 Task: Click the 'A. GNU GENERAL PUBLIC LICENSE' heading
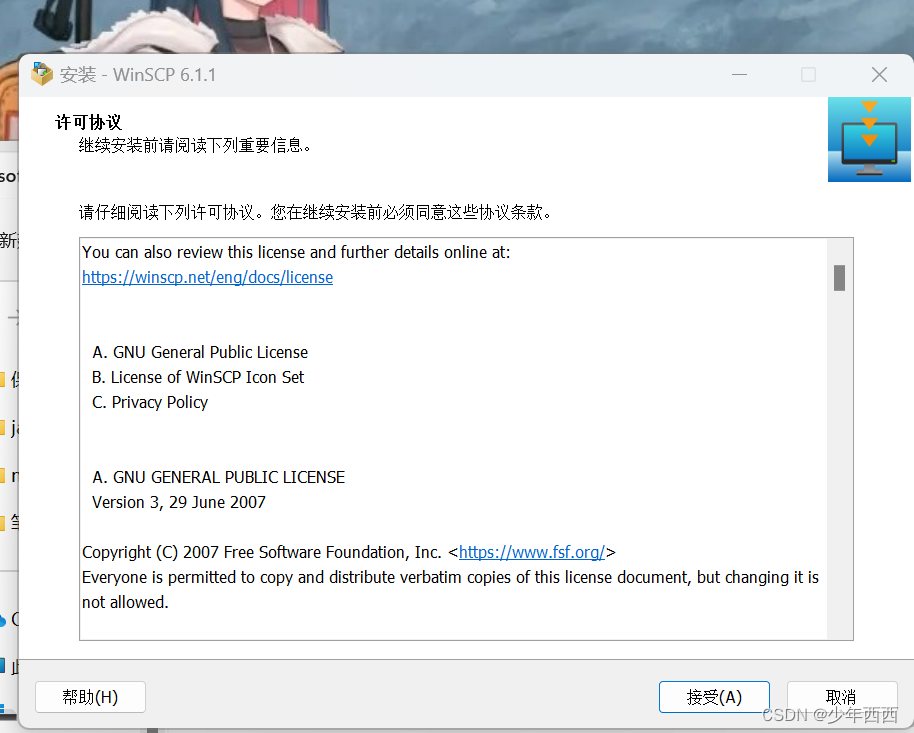pos(219,477)
